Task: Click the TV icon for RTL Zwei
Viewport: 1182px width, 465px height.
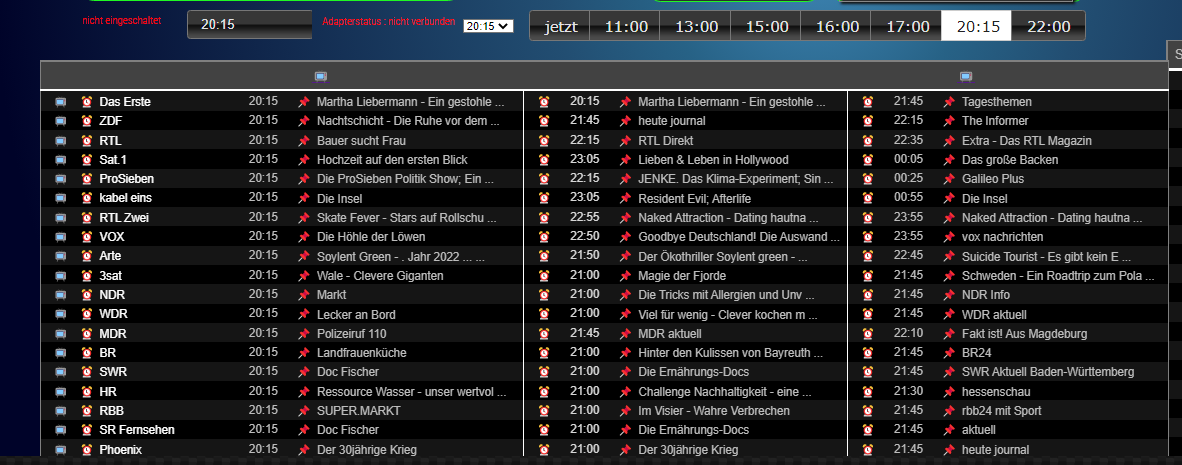Action: pyautogui.click(x=60, y=218)
